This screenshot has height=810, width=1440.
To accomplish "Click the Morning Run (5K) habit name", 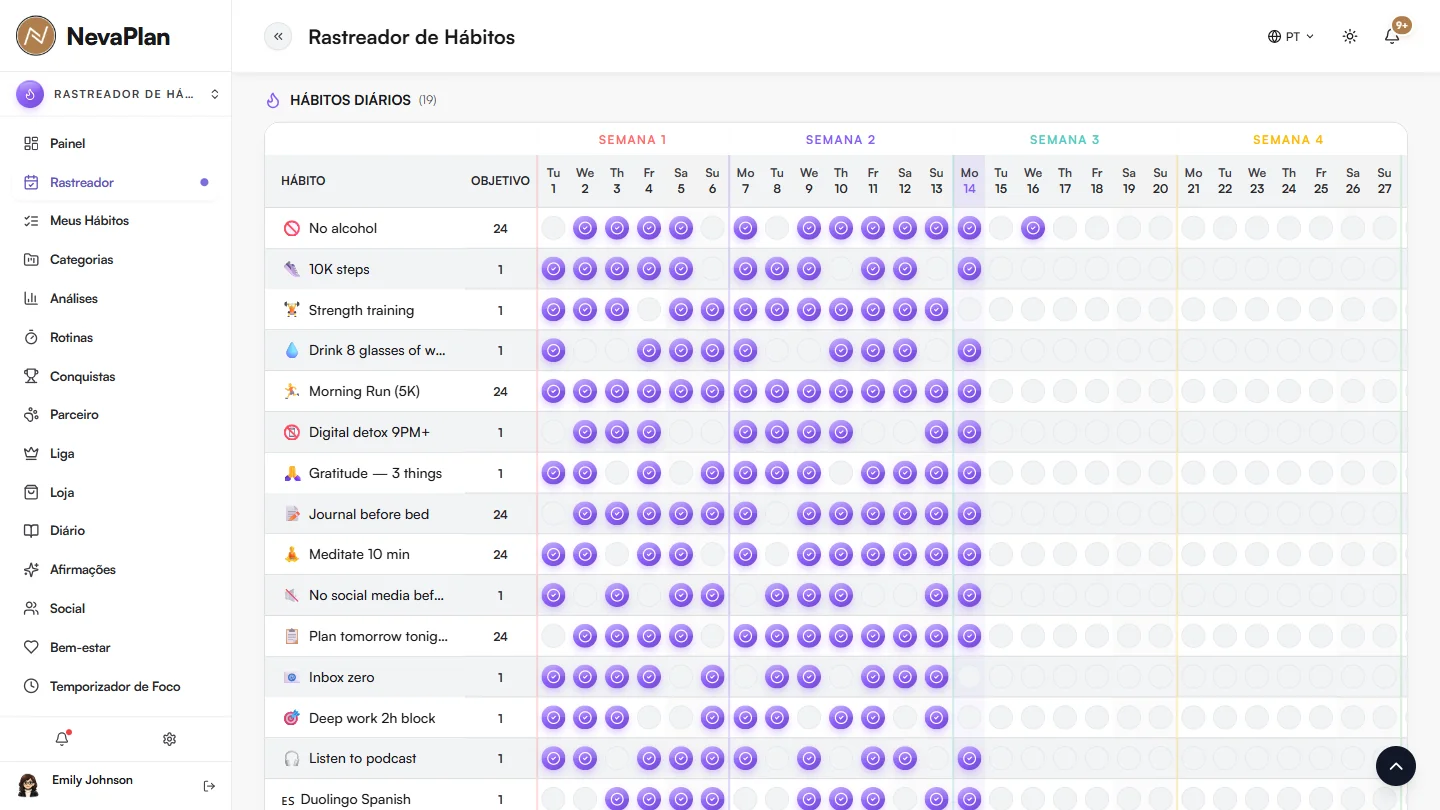I will point(364,392).
